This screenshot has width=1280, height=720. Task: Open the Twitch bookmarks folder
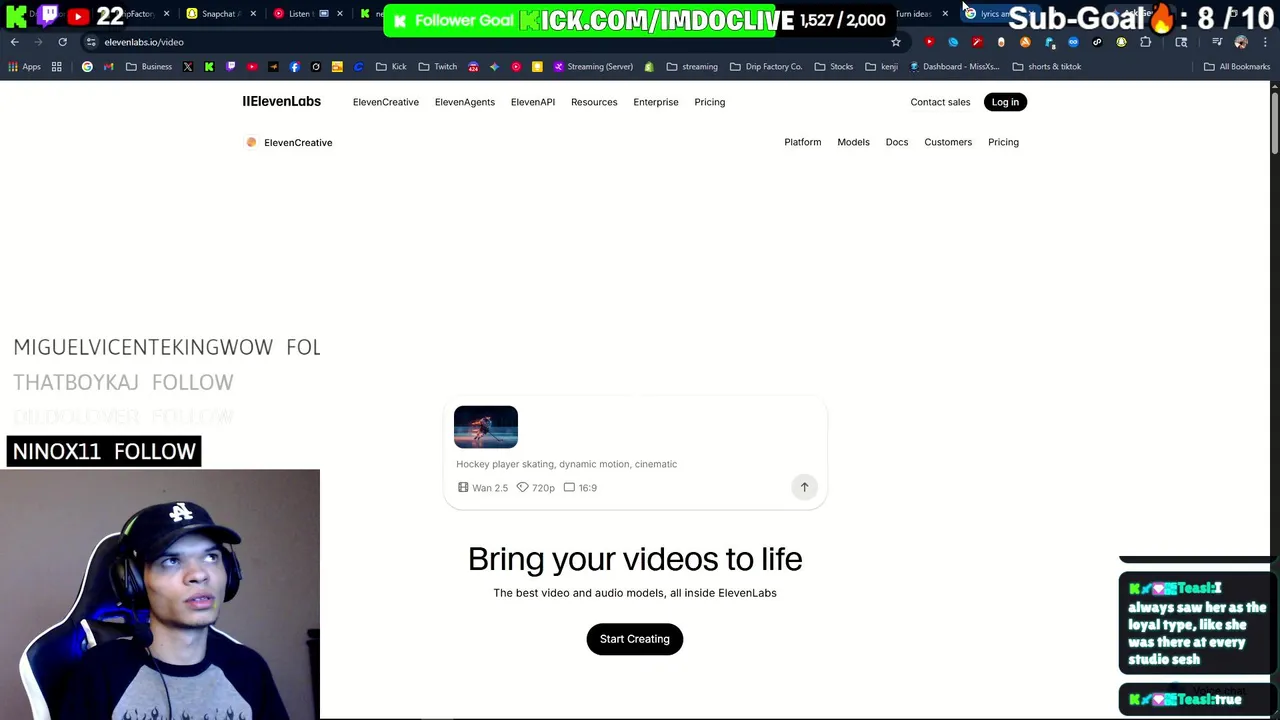(x=438, y=67)
